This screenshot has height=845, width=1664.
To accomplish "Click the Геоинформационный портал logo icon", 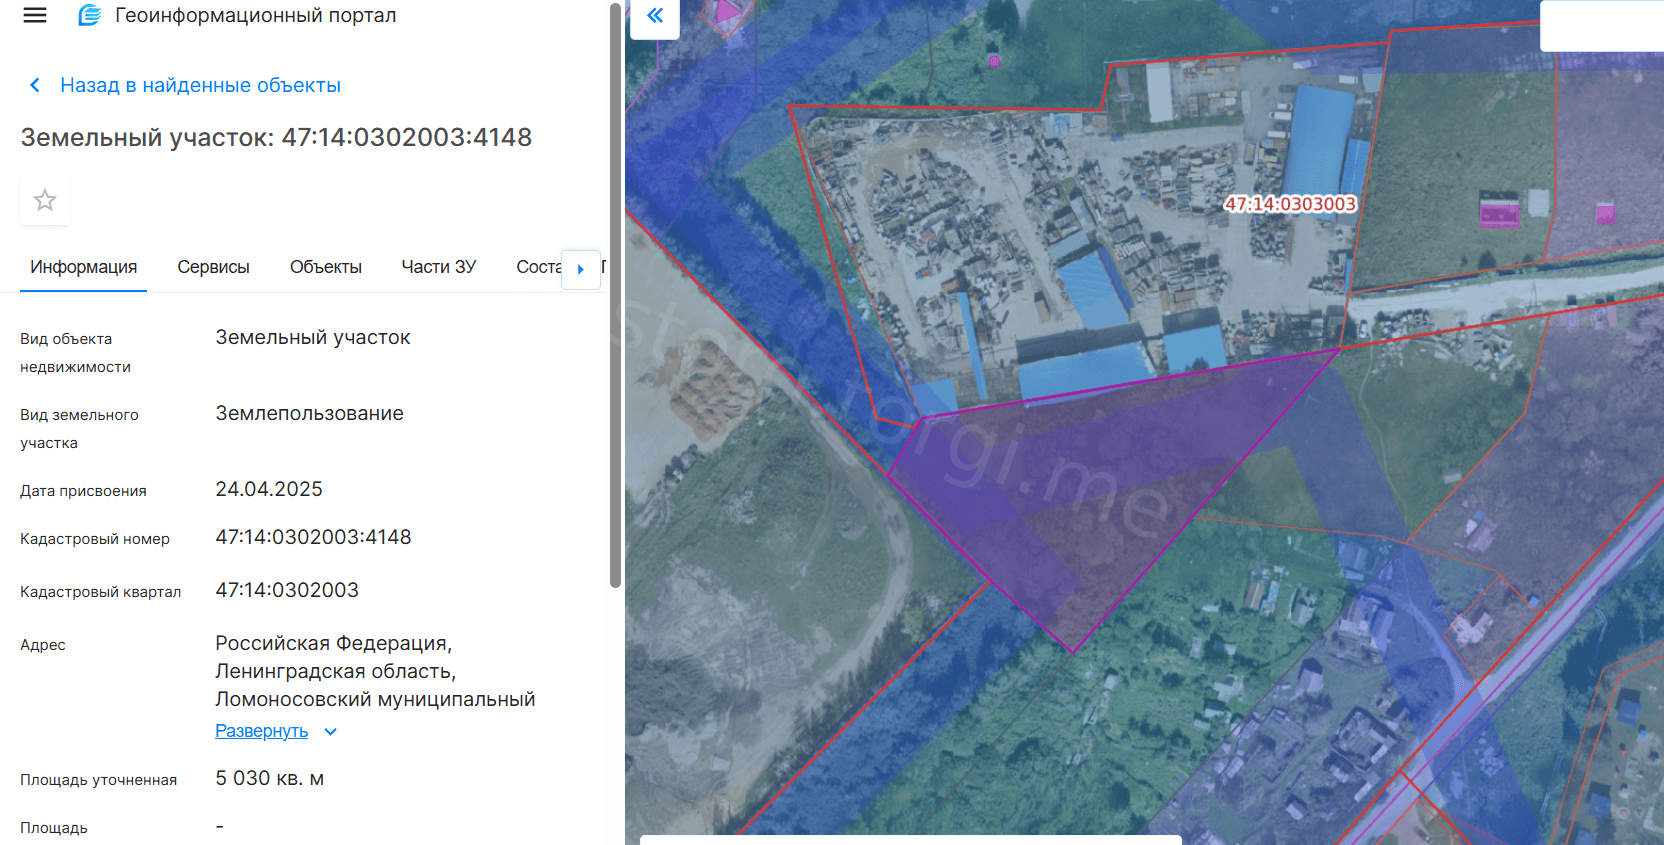I will [x=90, y=15].
